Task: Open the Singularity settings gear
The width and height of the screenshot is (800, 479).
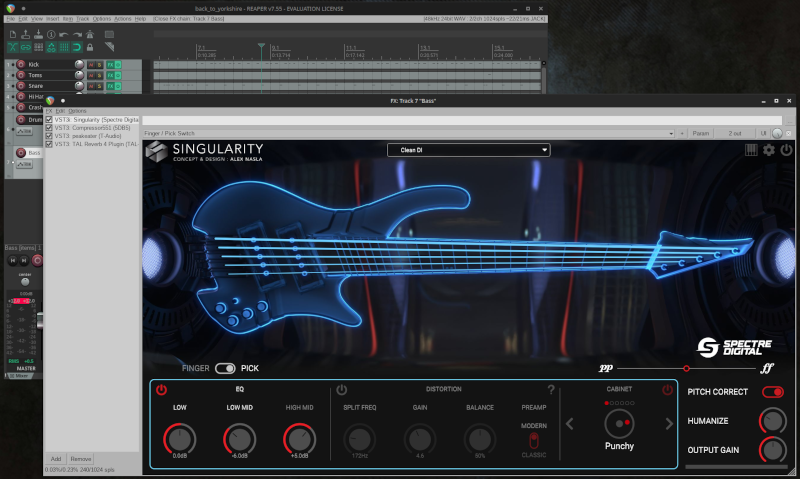Action: click(x=769, y=150)
